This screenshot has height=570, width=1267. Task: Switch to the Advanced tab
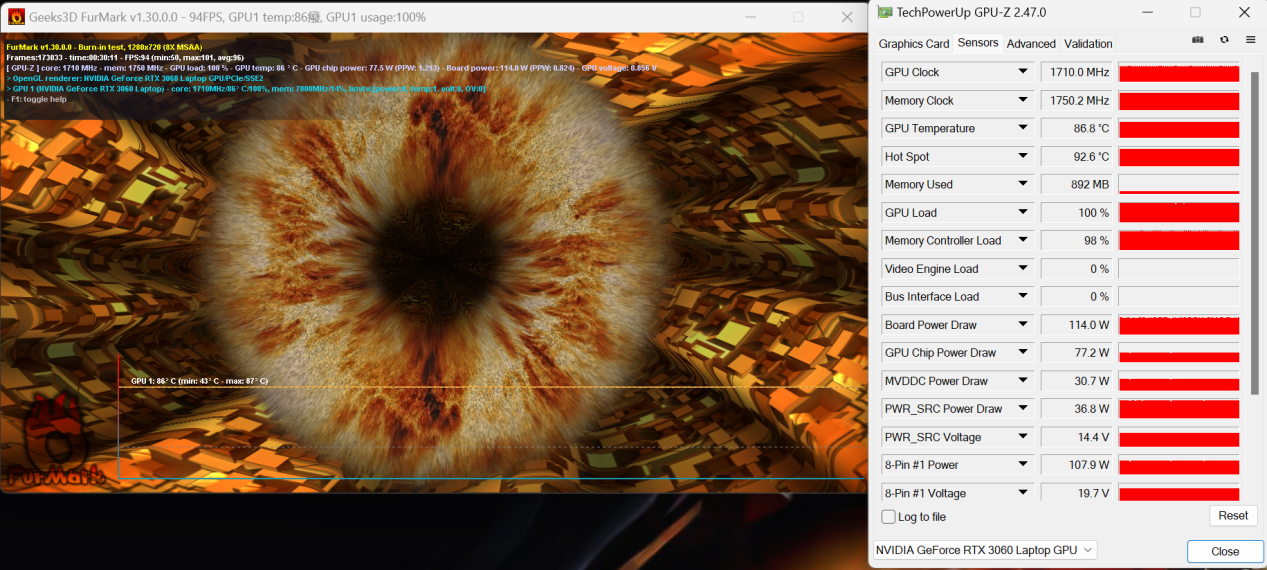pos(1031,44)
